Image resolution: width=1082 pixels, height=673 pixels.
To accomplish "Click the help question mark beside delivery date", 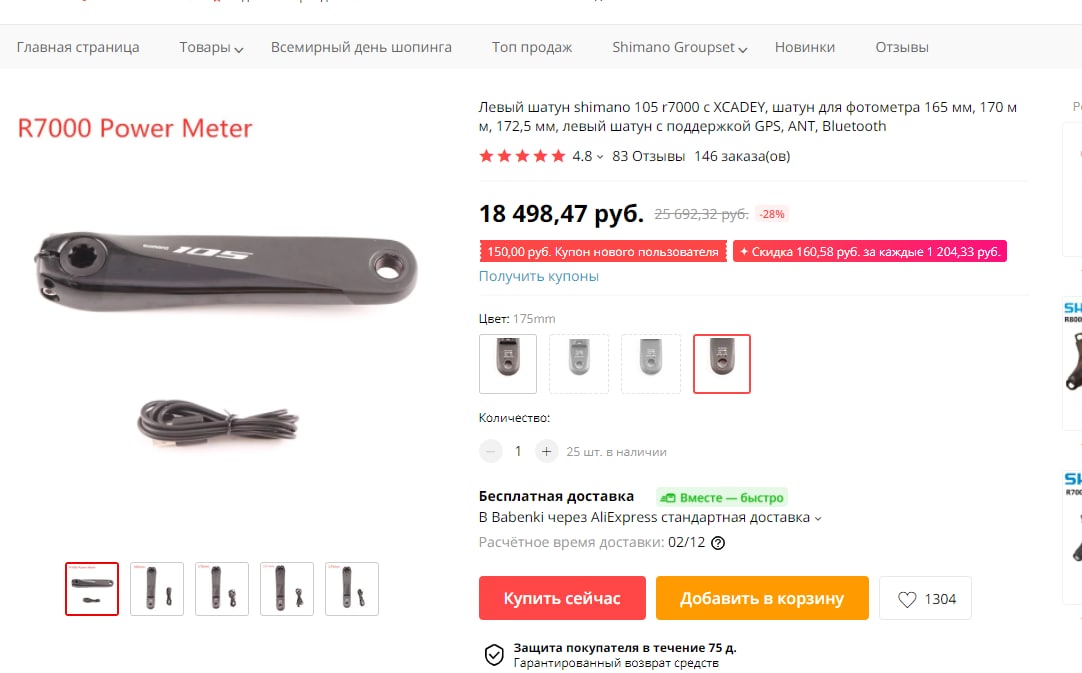I will [718, 543].
